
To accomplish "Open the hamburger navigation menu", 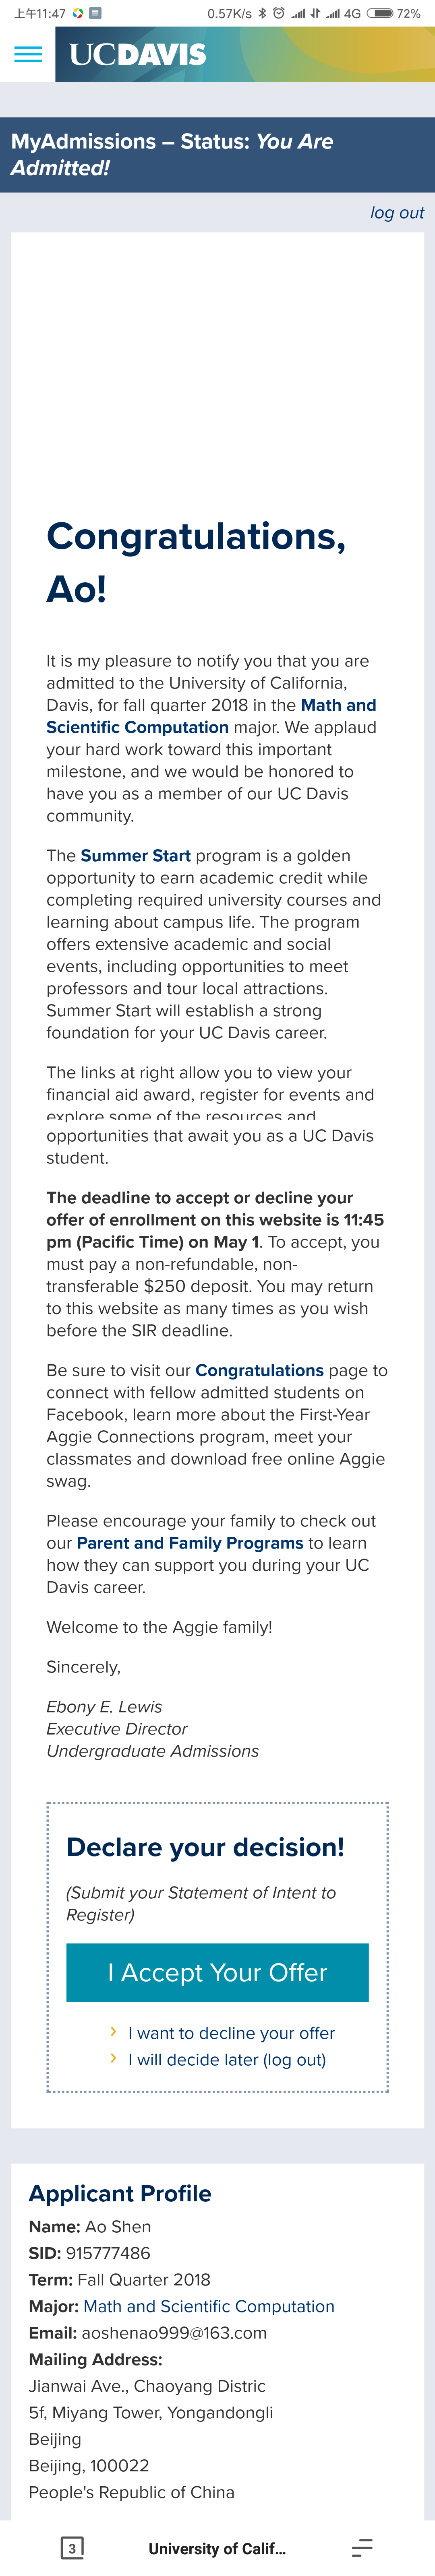I will [x=28, y=54].
